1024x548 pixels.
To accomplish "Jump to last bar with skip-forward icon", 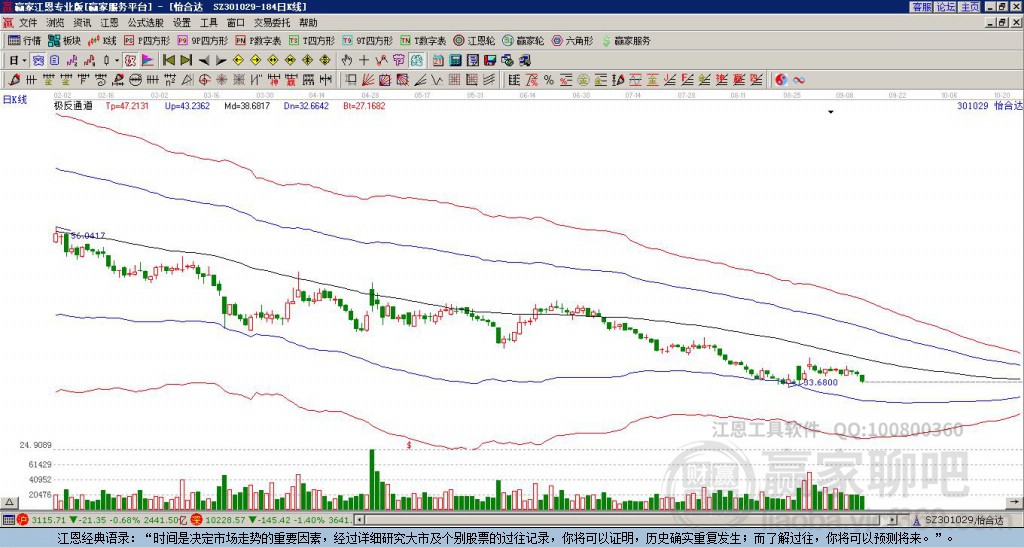I will tap(186, 61).
